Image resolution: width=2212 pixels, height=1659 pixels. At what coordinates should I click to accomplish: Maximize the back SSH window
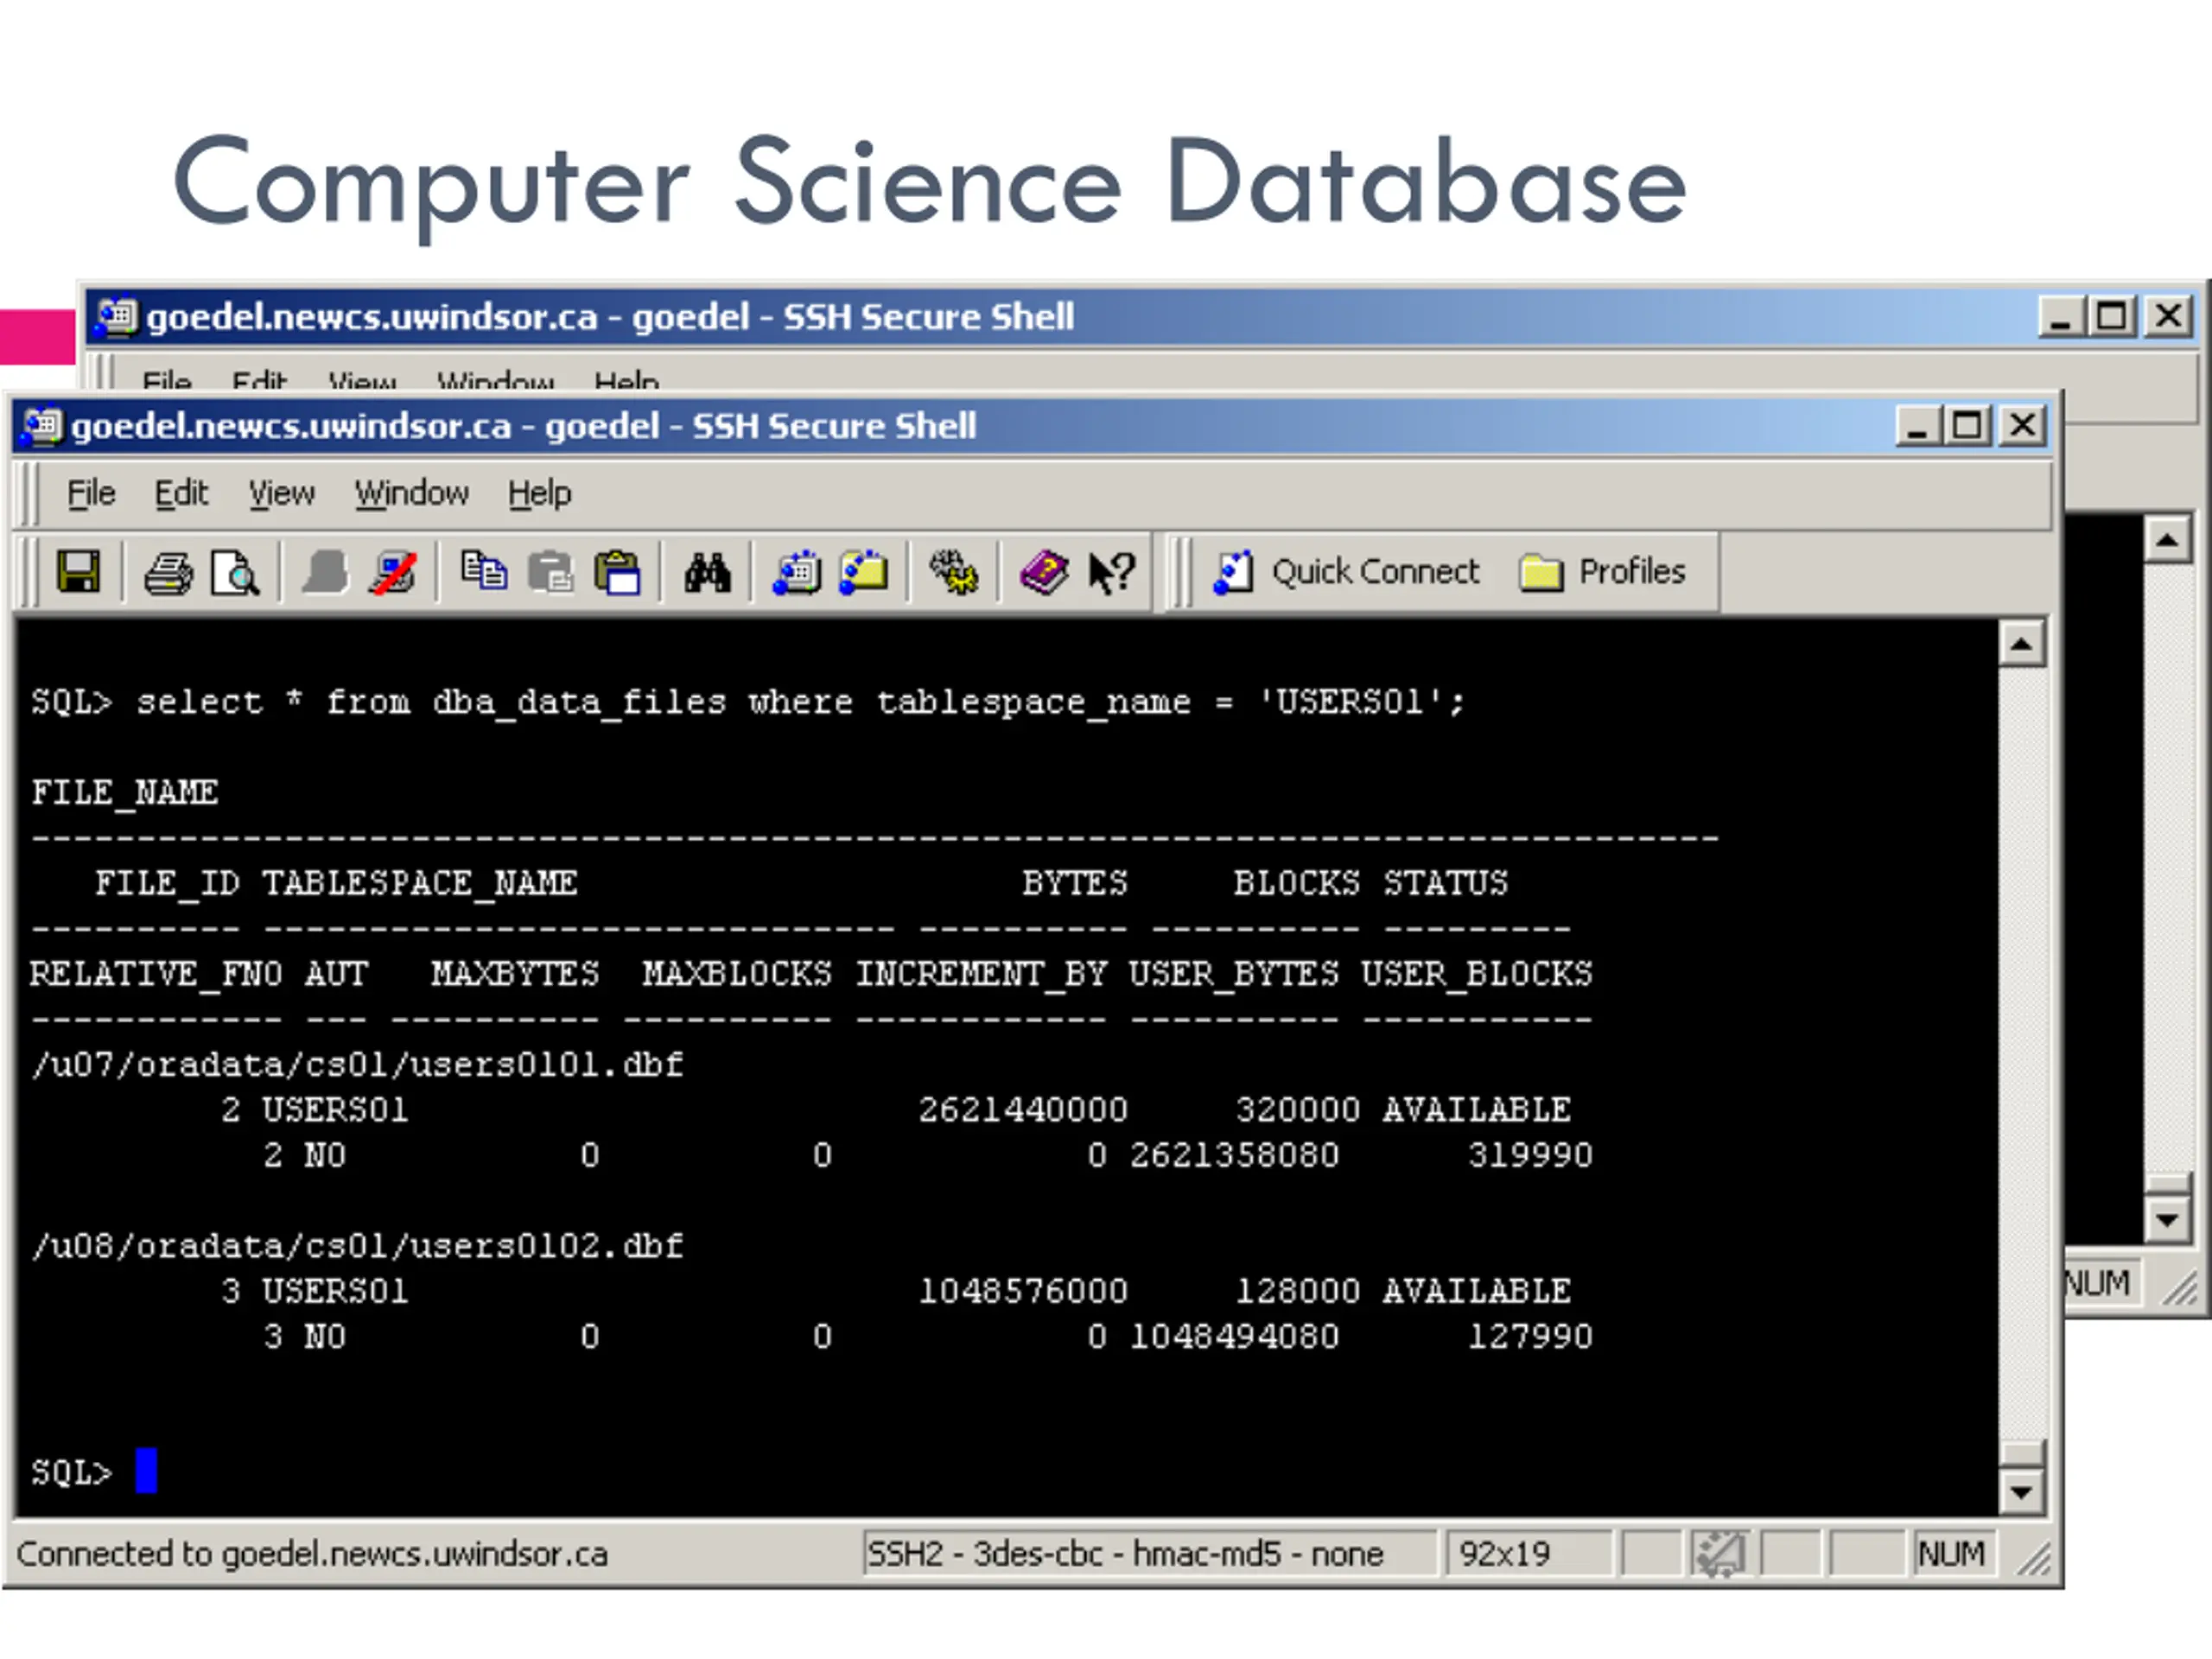coord(2112,317)
